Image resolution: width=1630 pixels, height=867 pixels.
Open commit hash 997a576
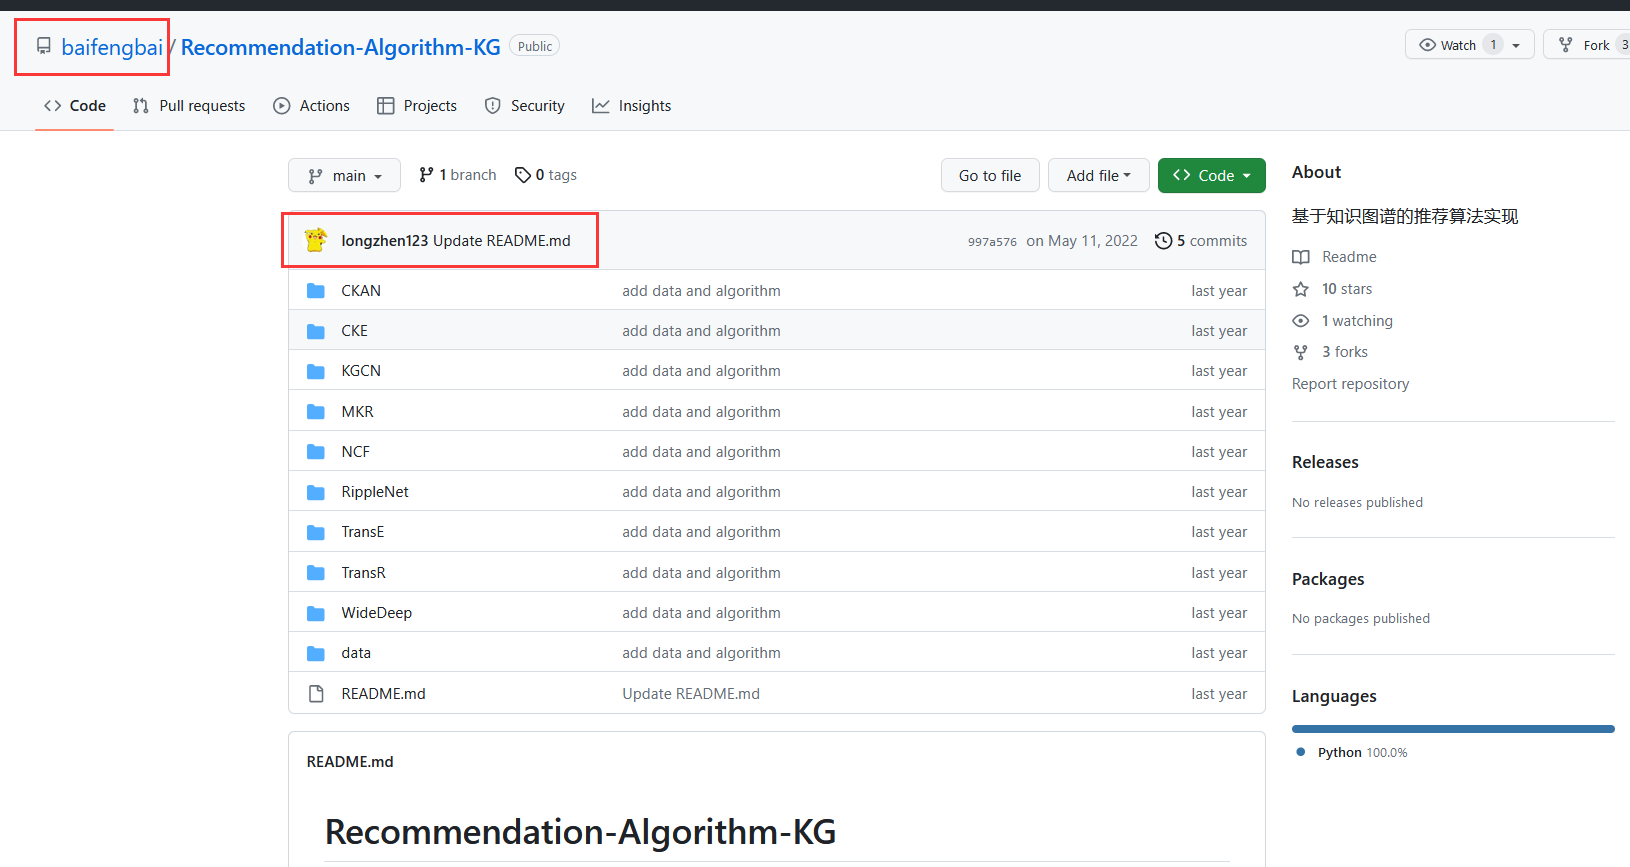click(992, 242)
